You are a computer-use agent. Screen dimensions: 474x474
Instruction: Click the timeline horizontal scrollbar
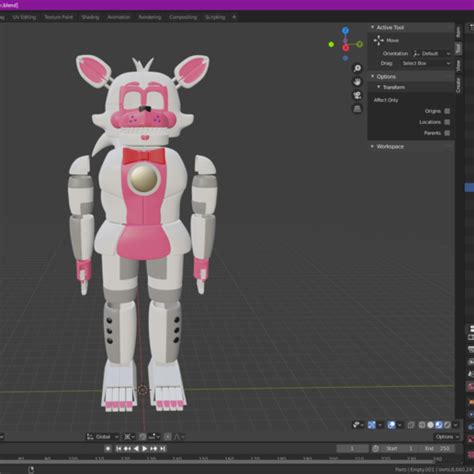(217, 462)
